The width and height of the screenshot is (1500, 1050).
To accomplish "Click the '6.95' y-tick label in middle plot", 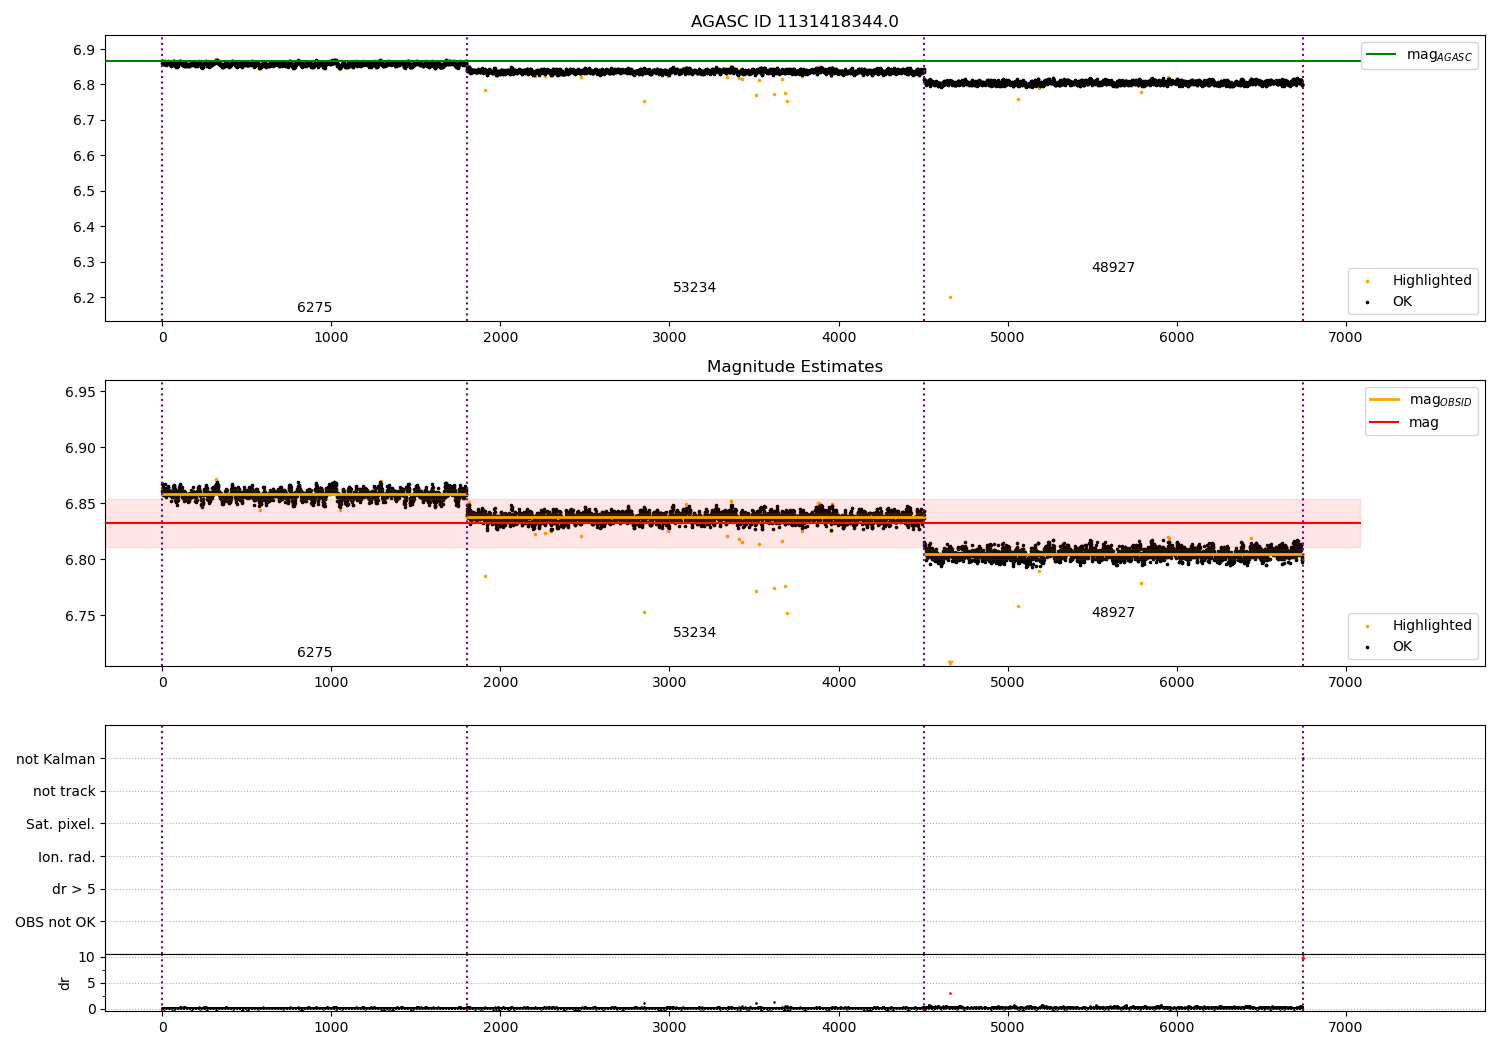I will click(x=80, y=392).
